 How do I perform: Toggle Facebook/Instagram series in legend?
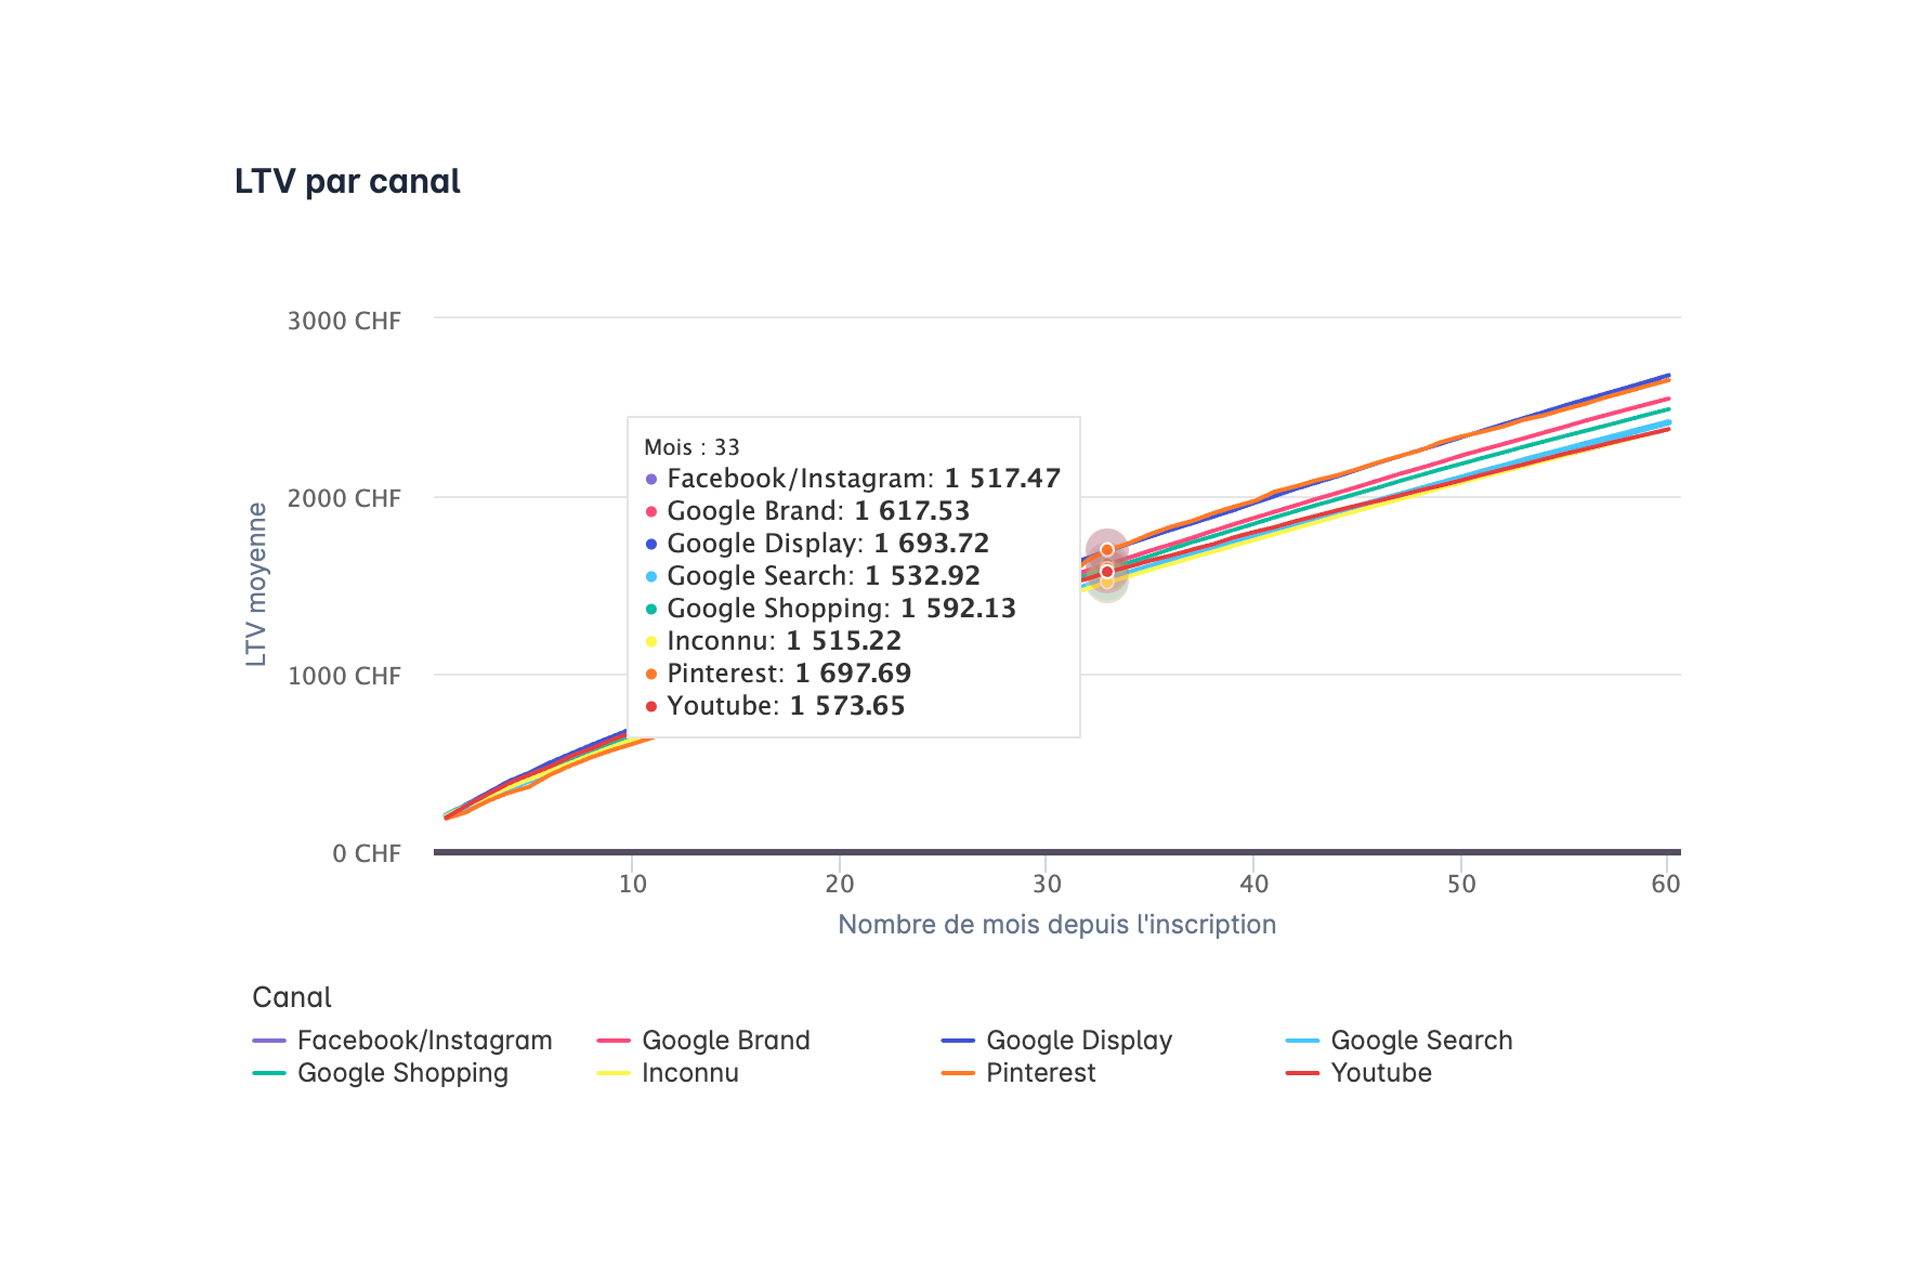tap(402, 1040)
